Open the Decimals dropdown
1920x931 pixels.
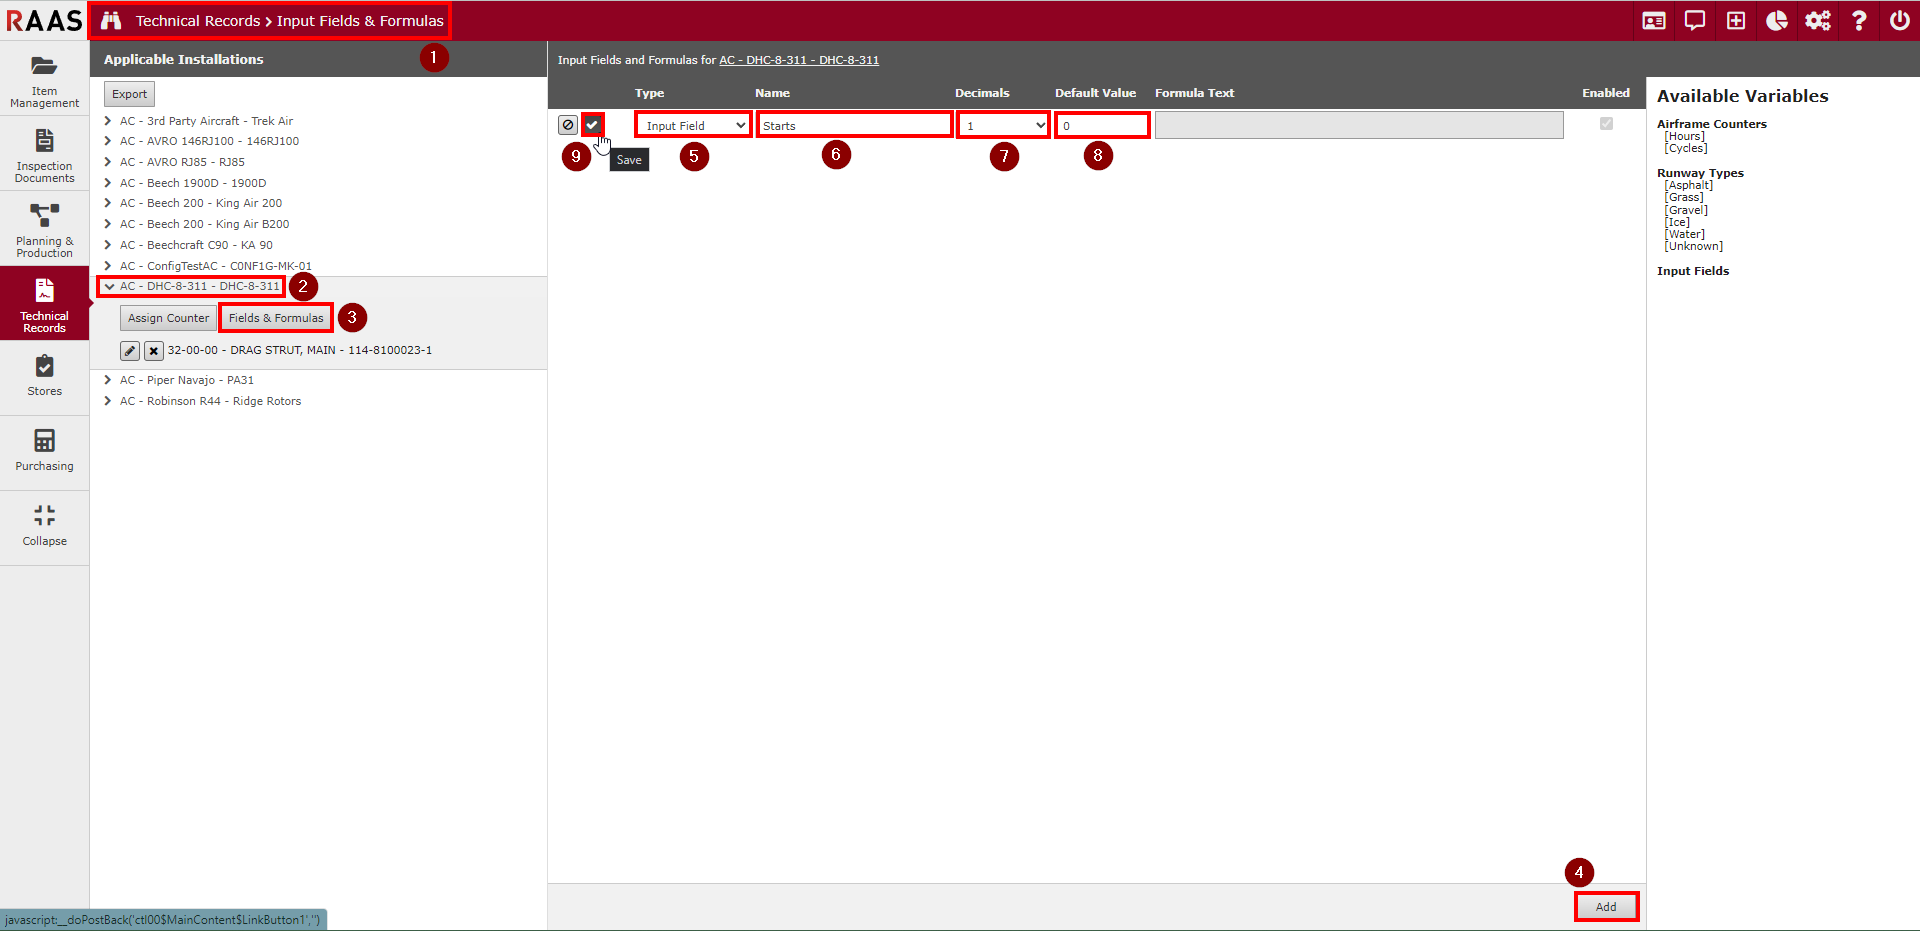click(x=1003, y=125)
